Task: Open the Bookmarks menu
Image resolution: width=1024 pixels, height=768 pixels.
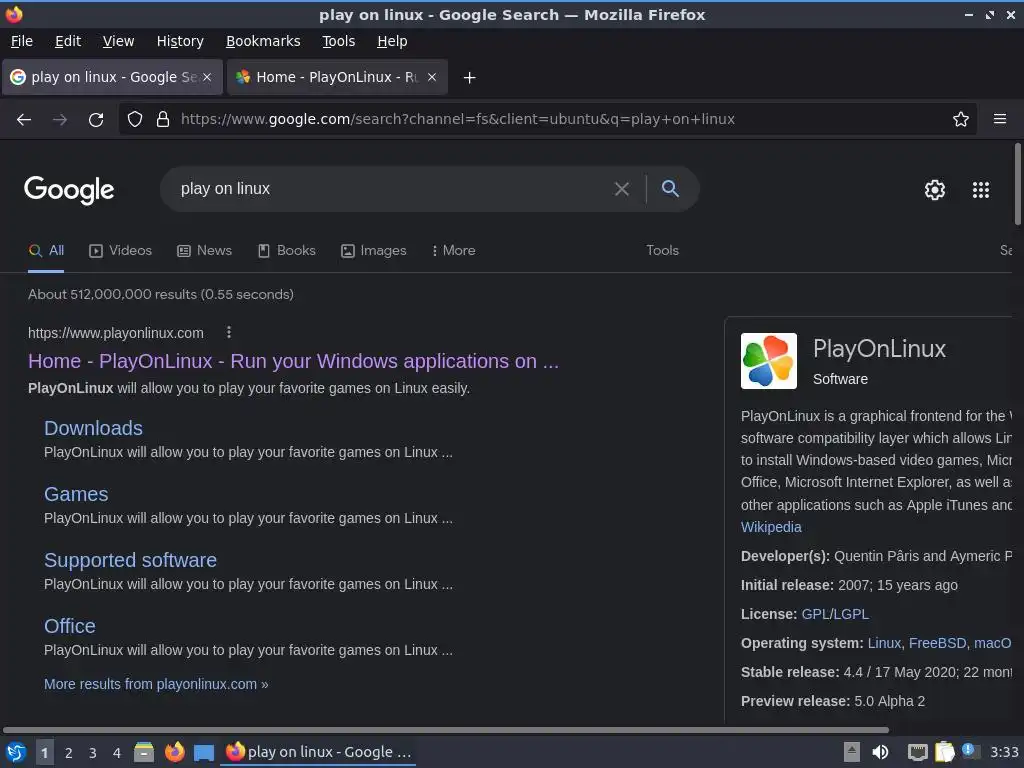Action: tap(263, 41)
